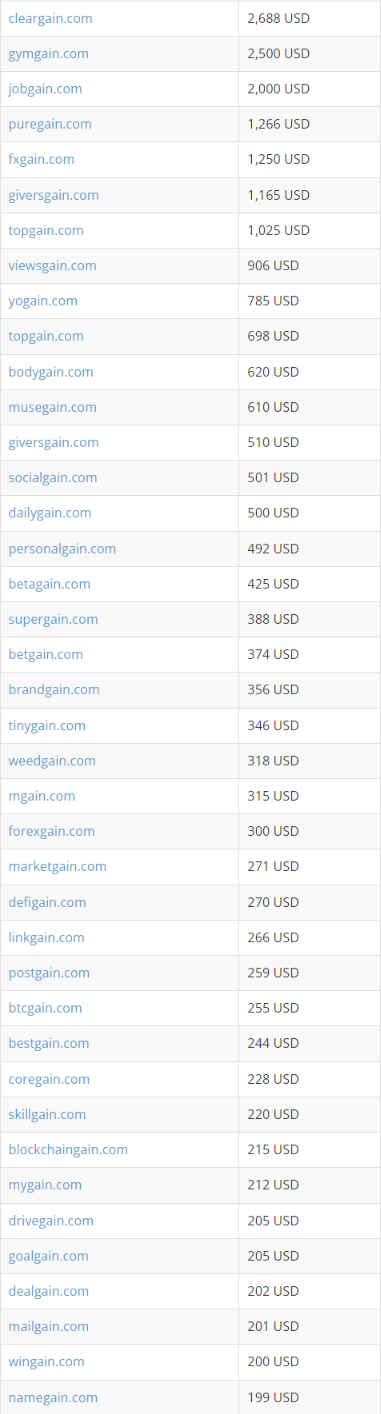This screenshot has height=1414, width=381.
Task: Open the yogain.com link
Action: (43, 300)
